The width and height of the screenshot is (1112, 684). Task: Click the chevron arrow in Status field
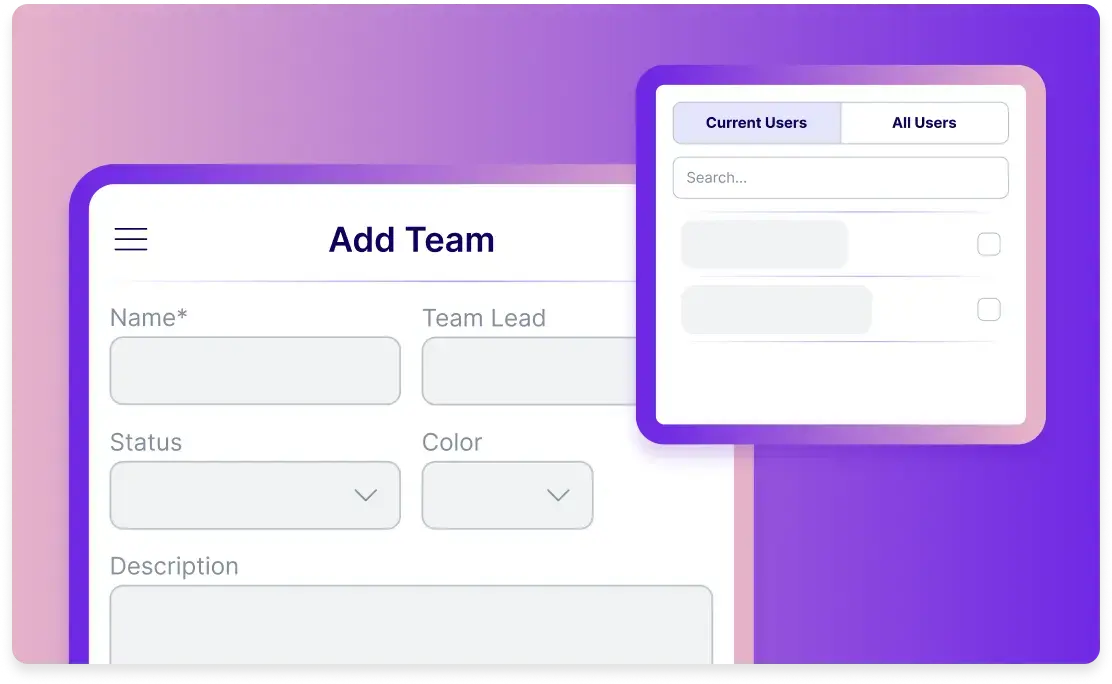pos(366,495)
